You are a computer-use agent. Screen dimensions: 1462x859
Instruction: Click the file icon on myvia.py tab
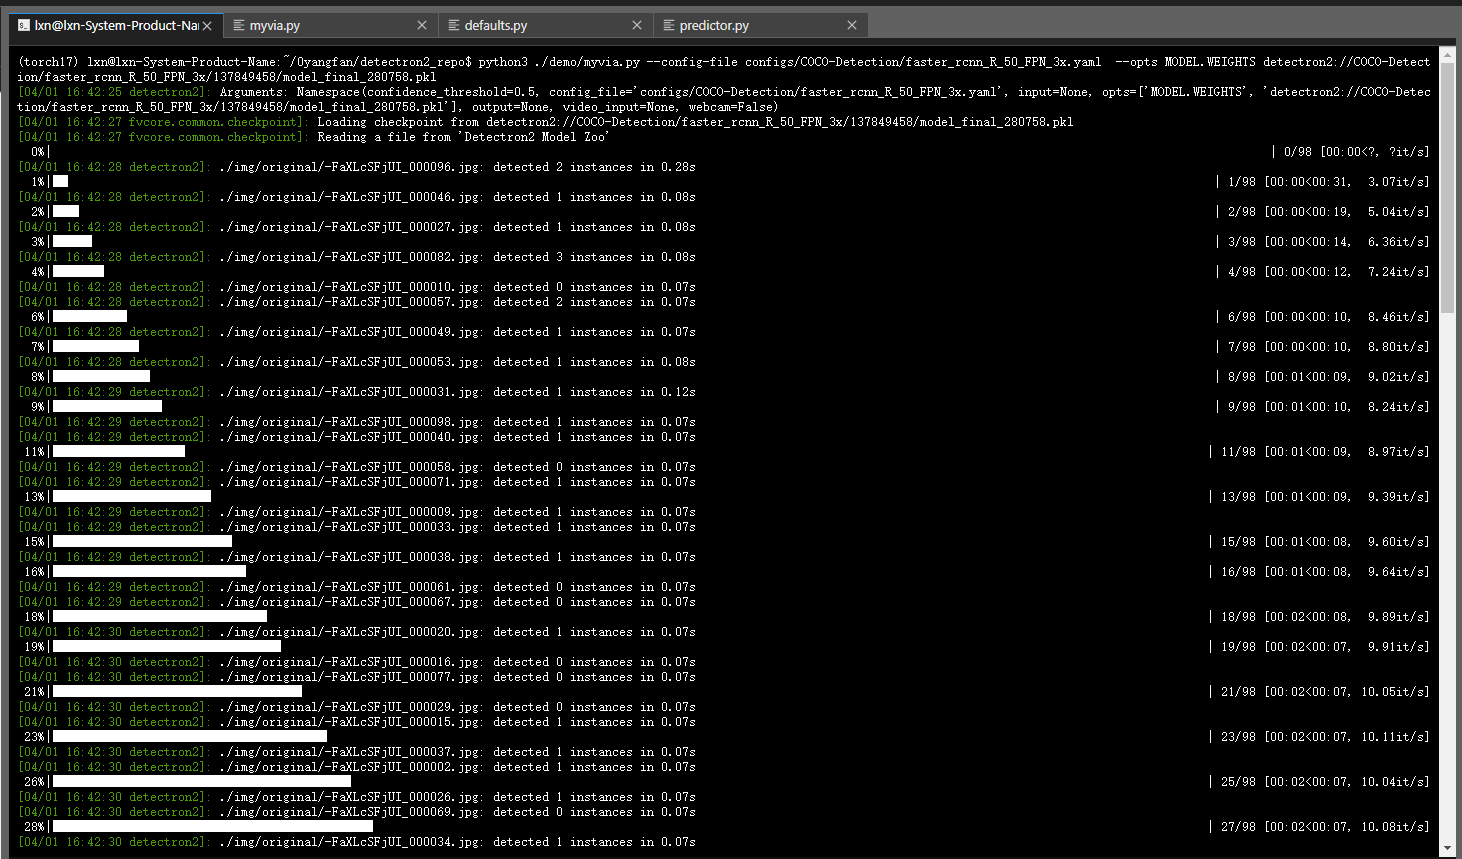point(239,25)
